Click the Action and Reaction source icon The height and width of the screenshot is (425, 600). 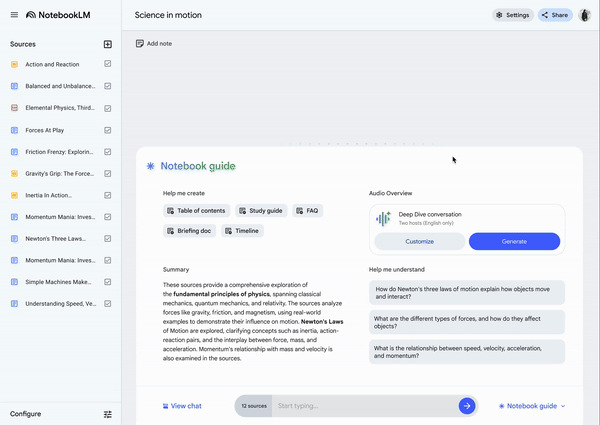click(x=14, y=64)
